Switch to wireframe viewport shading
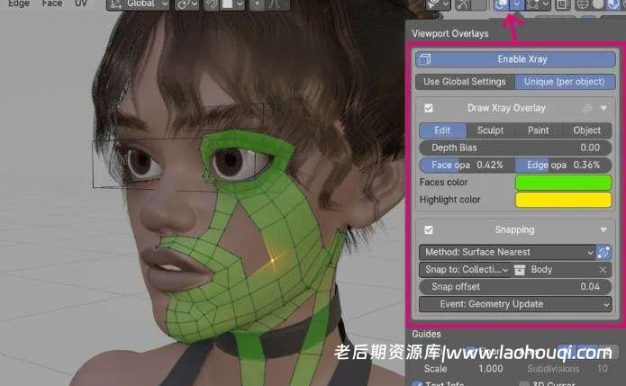 click(x=582, y=4)
